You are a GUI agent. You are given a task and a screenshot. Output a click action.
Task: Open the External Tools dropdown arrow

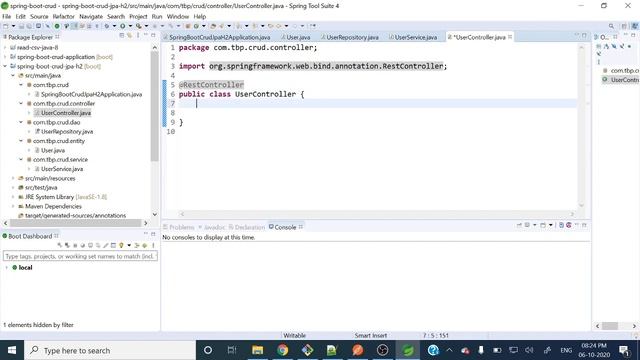click(x=146, y=26)
